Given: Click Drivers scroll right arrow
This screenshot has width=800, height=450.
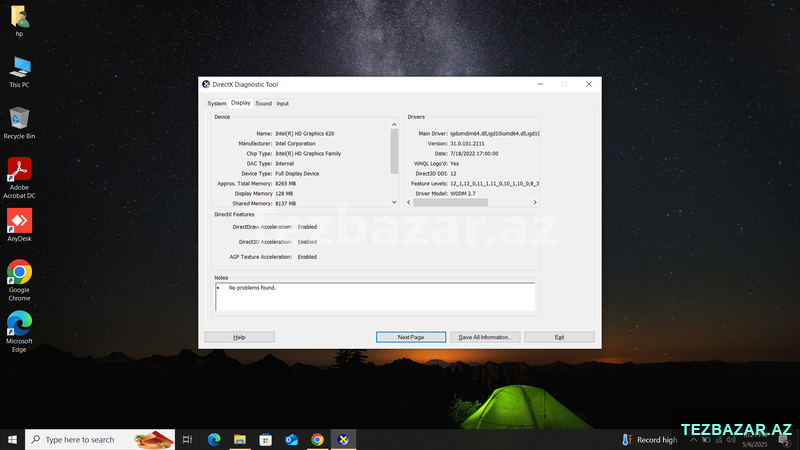Looking at the screenshot, I should (535, 203).
